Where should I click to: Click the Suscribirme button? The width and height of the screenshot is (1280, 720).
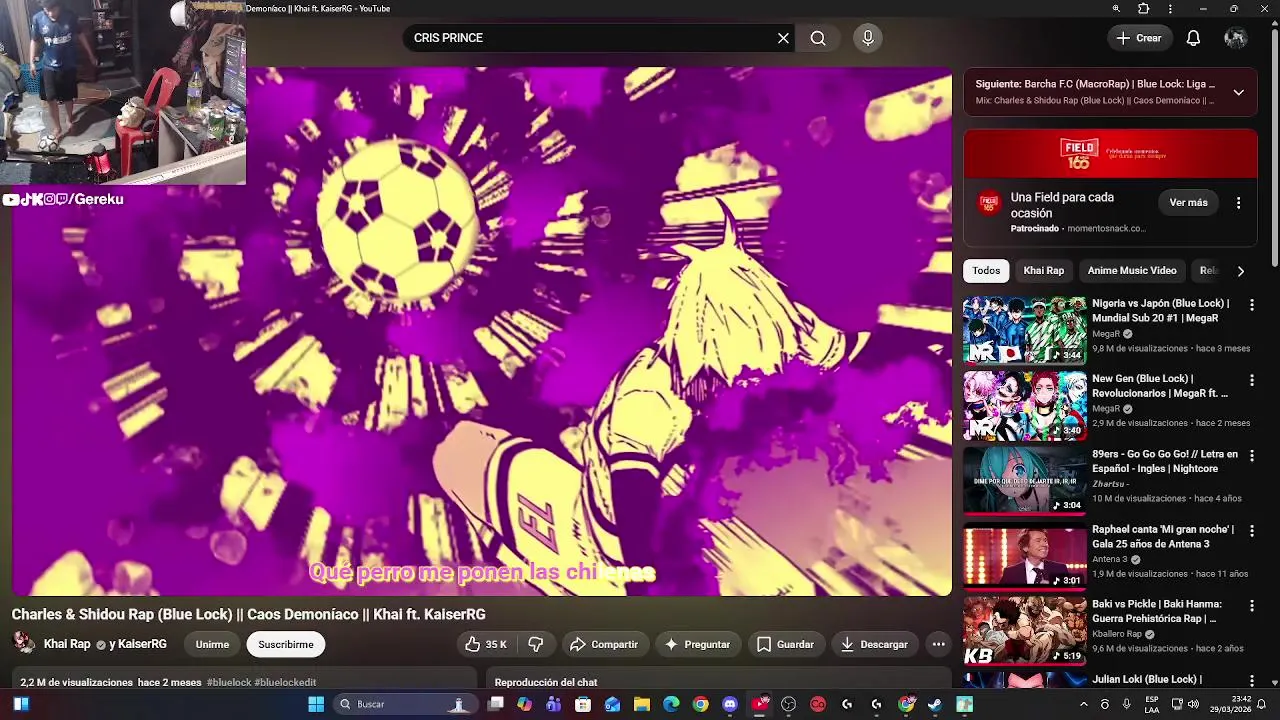click(x=286, y=644)
